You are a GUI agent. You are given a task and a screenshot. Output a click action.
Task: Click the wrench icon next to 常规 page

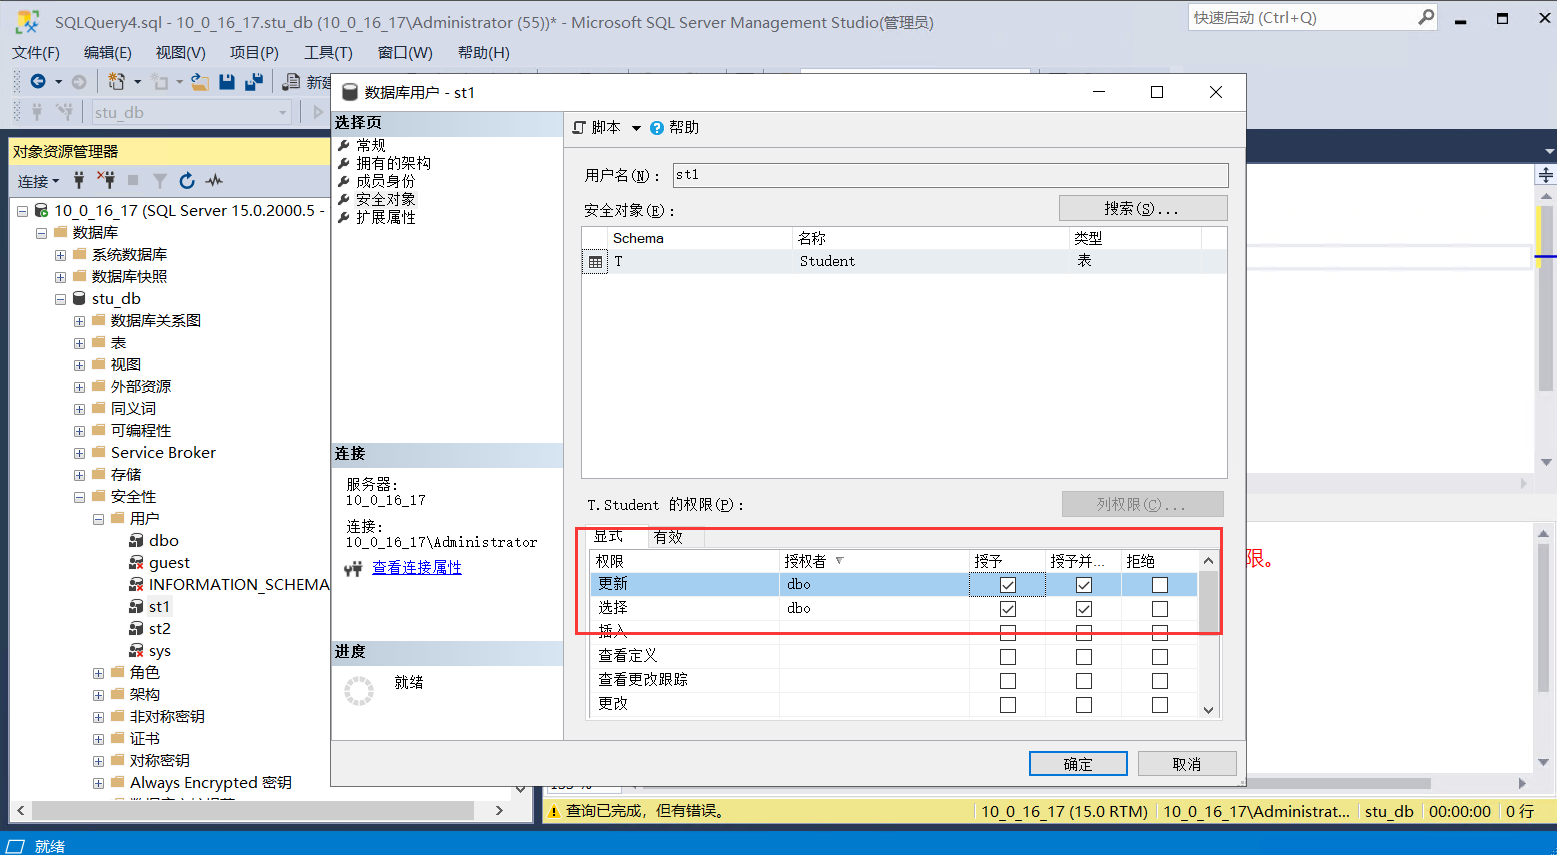coord(344,146)
